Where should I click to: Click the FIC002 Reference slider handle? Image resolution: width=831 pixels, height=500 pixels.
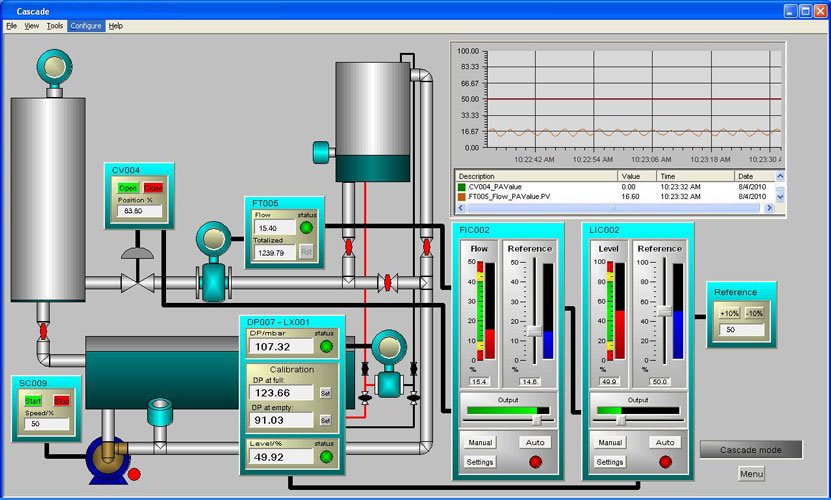(x=535, y=329)
